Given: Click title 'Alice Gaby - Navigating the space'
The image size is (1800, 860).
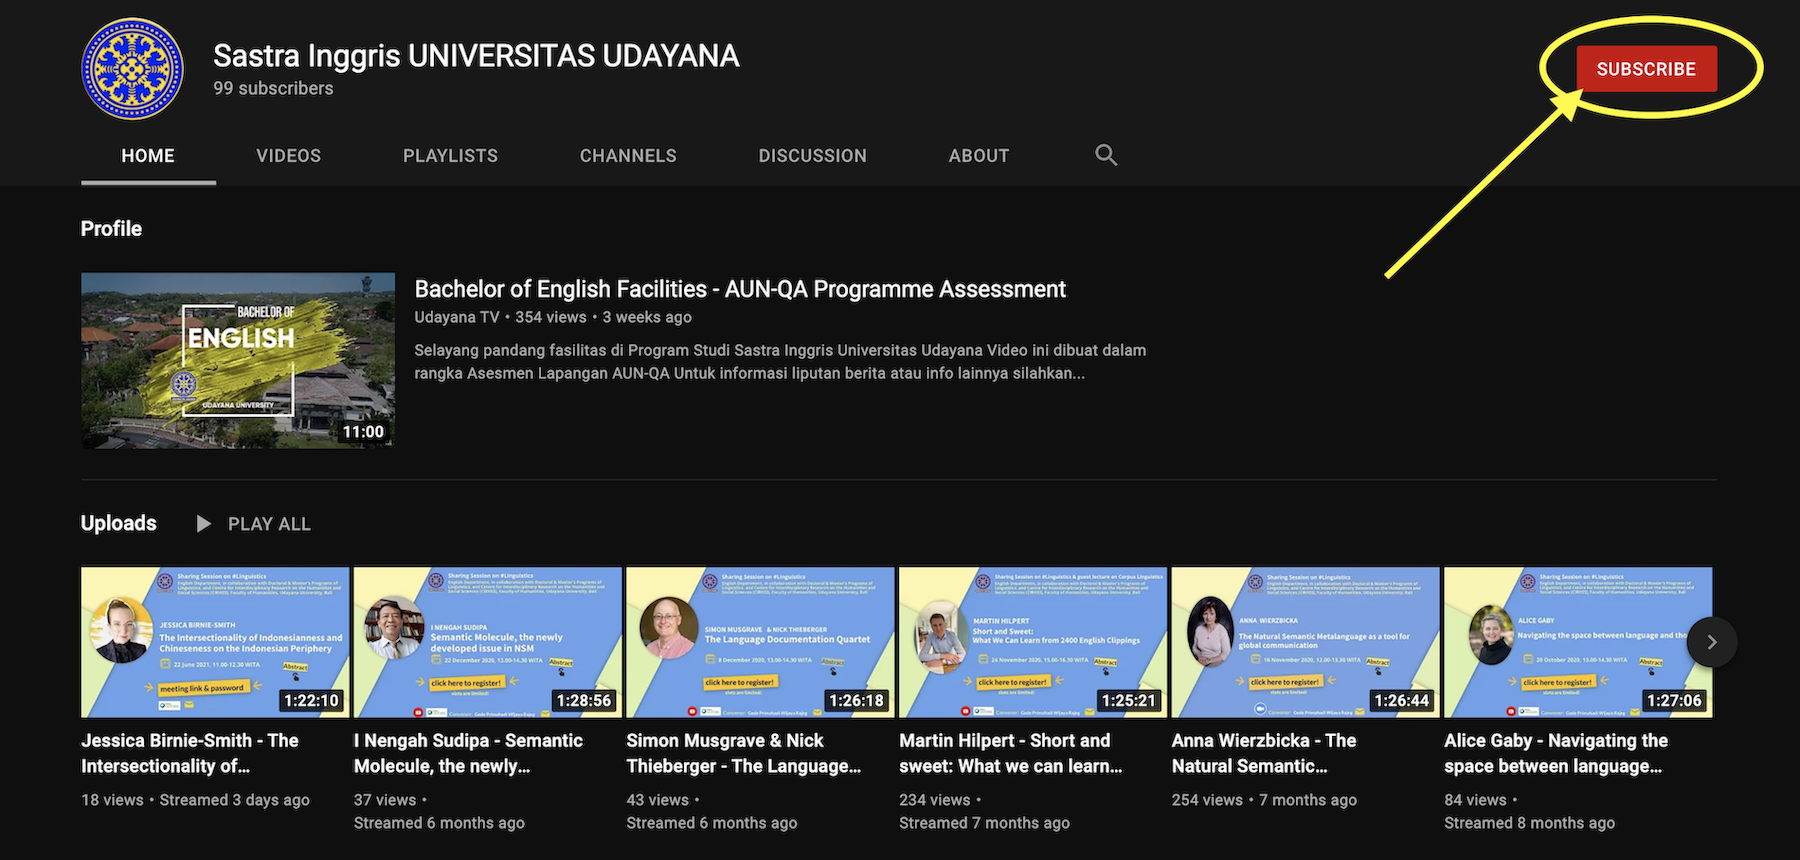Looking at the screenshot, I should coord(1556,753).
